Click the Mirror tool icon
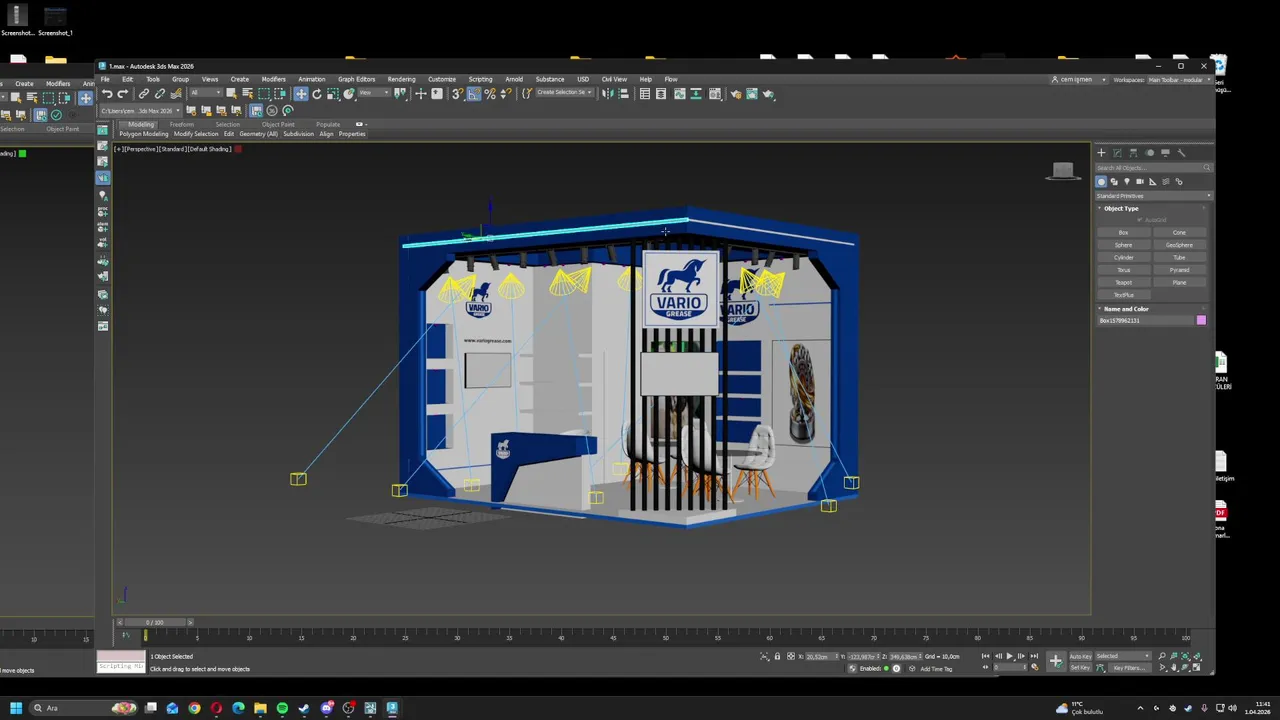 607,94
